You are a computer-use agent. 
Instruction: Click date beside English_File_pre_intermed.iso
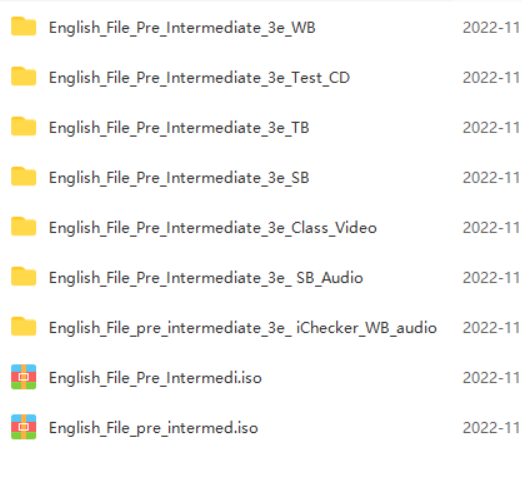492,428
